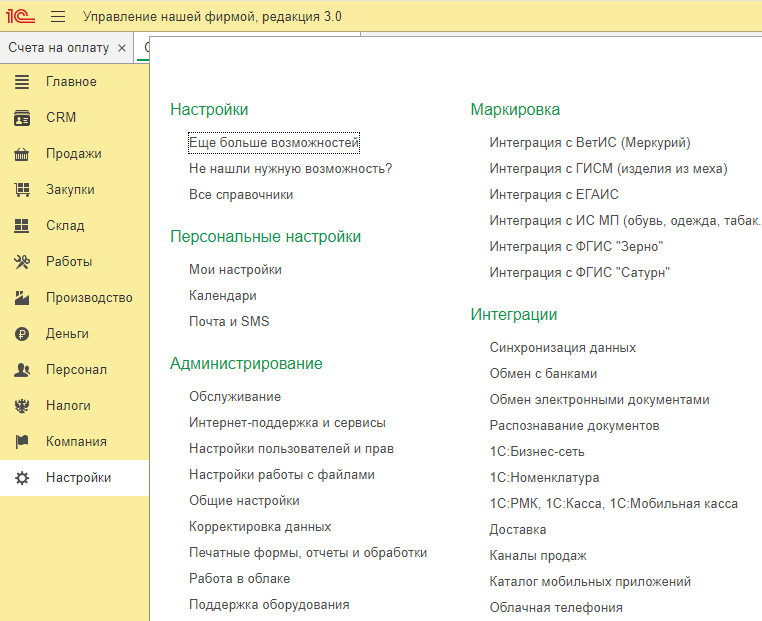The height and width of the screenshot is (621, 762).
Task: Click the Деньги ruble coin icon
Action: click(22, 334)
